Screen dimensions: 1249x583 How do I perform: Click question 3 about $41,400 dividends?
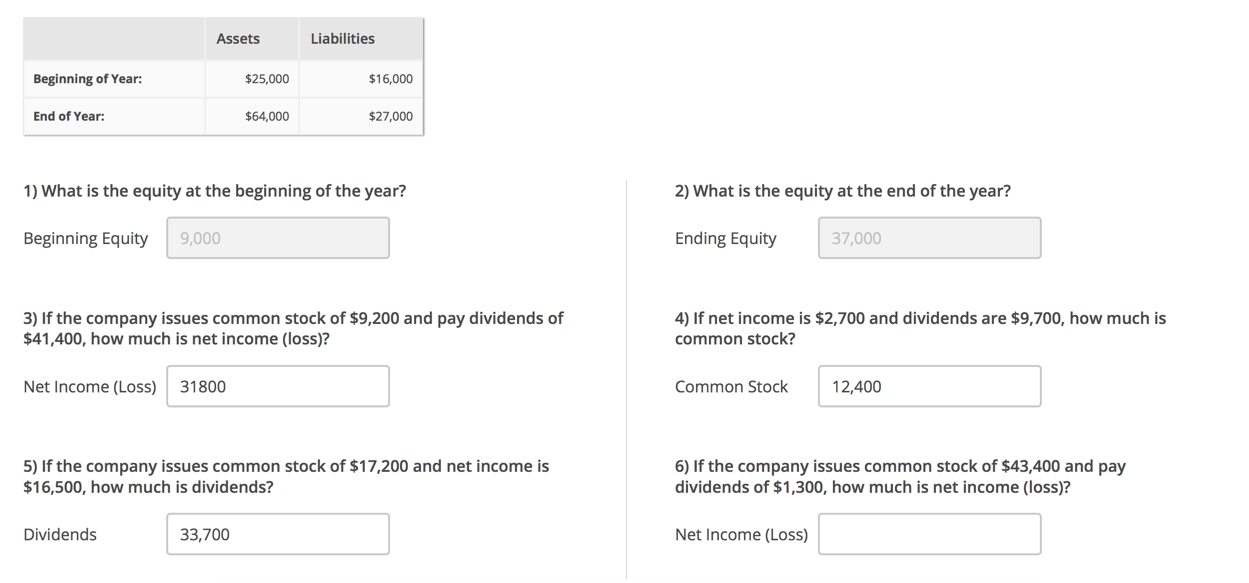(x=293, y=328)
